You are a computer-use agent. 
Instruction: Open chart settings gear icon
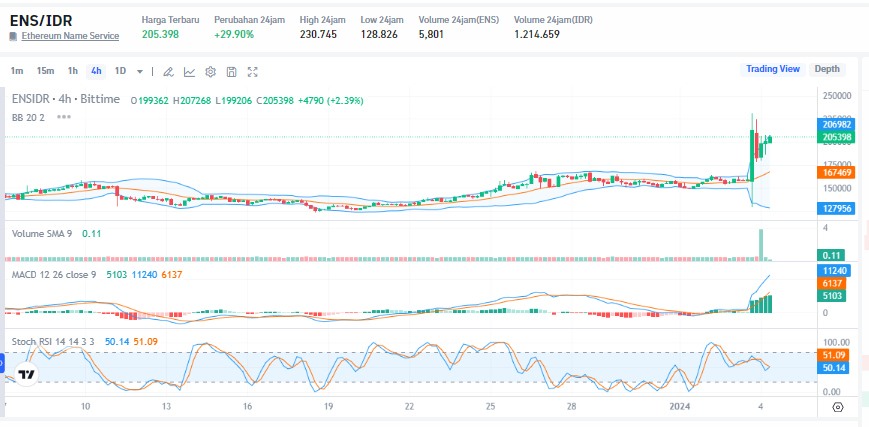[211, 72]
